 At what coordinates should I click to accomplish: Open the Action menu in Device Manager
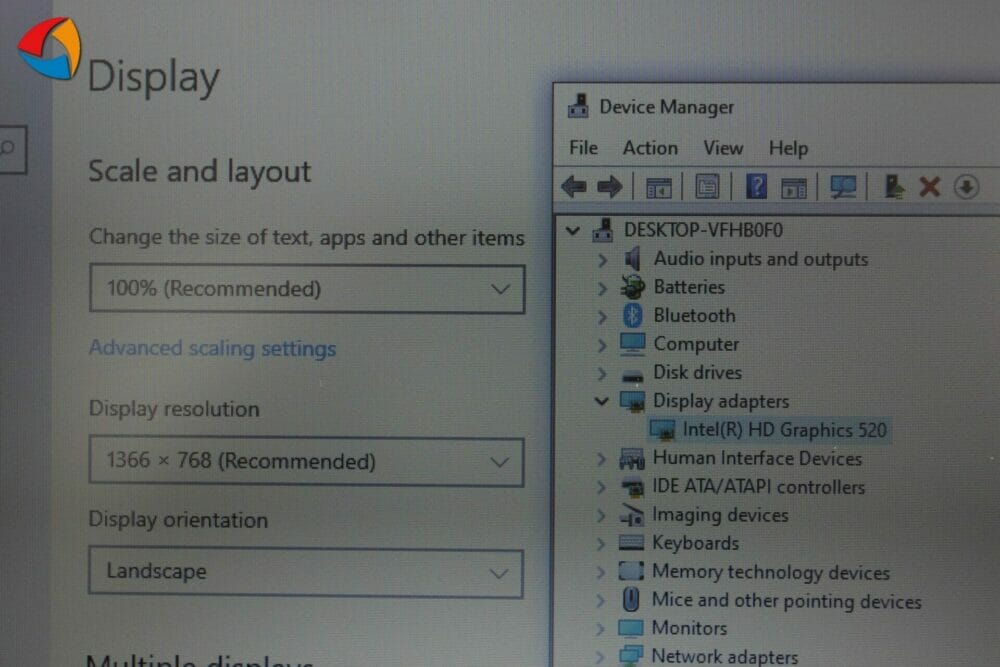[651, 148]
